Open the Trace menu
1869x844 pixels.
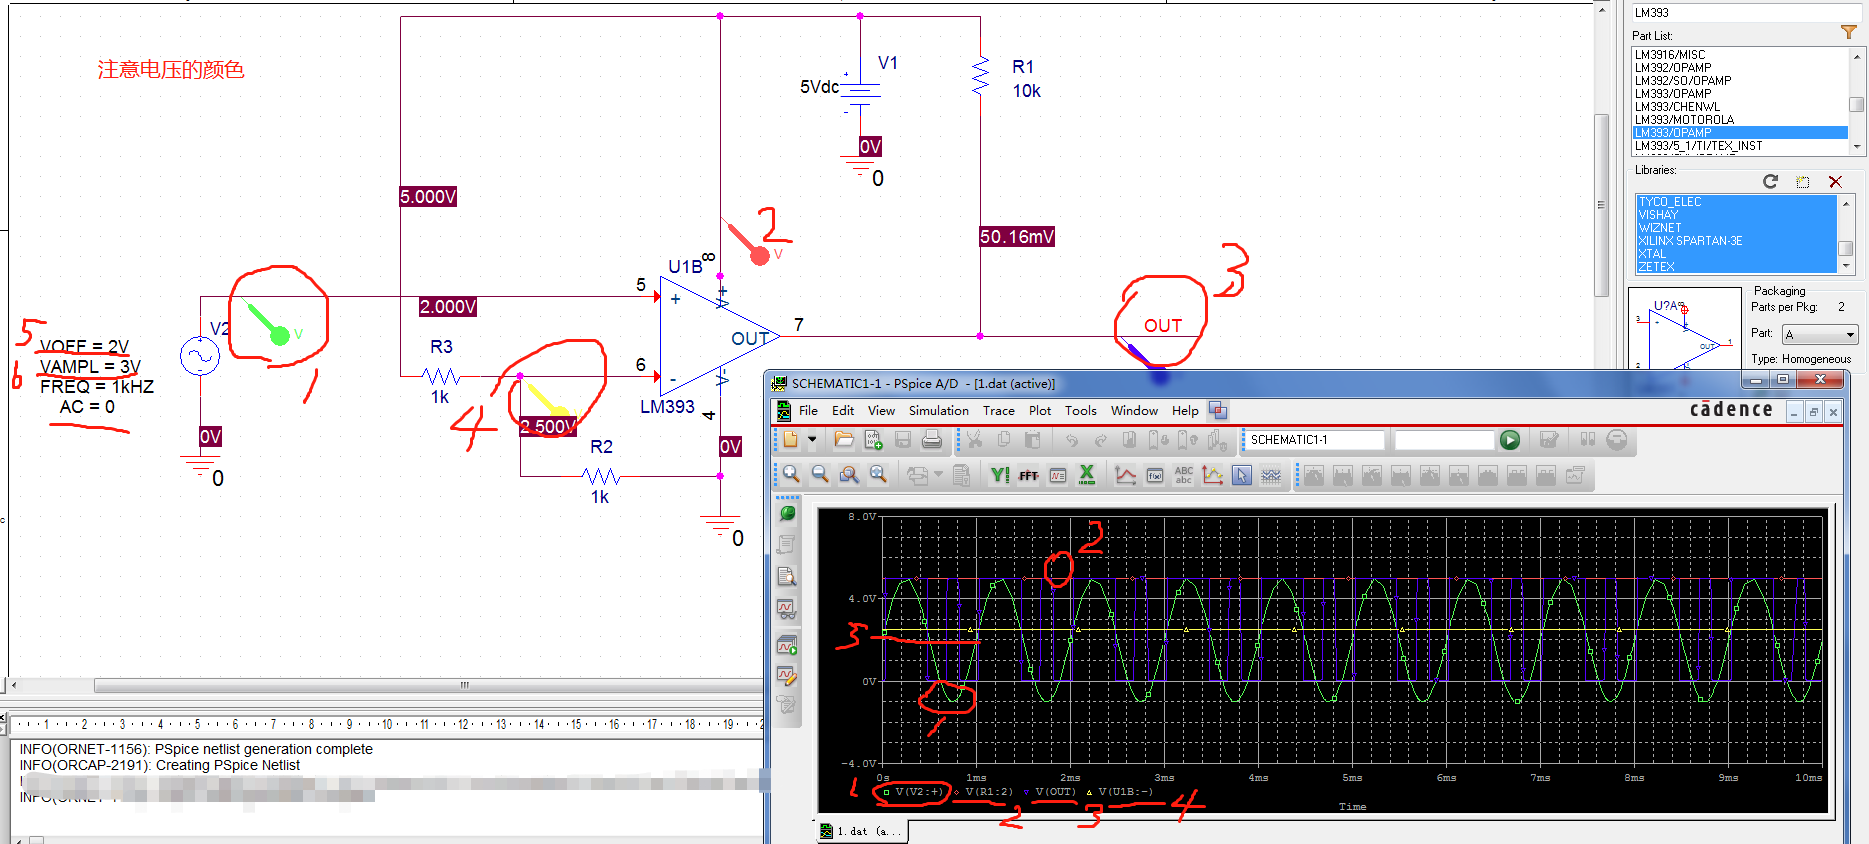click(998, 411)
